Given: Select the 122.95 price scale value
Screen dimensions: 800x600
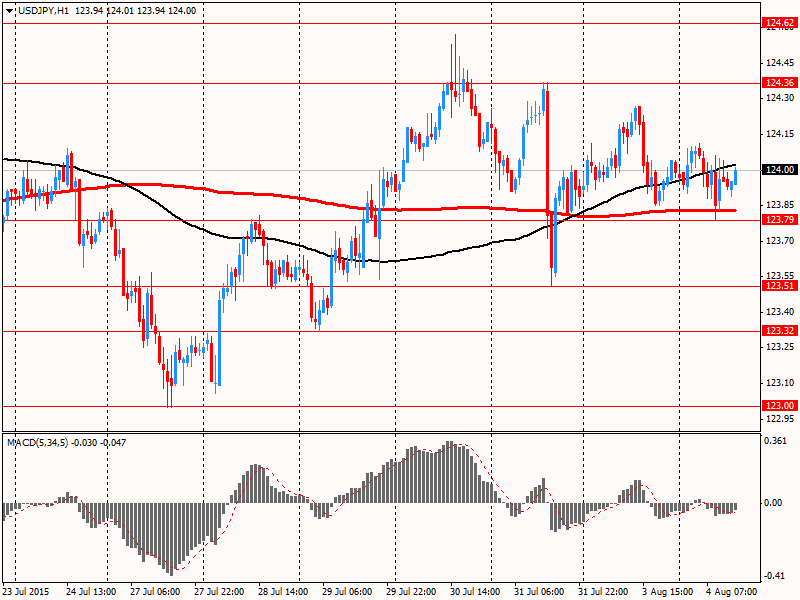Looking at the screenshot, I should click(x=780, y=419).
